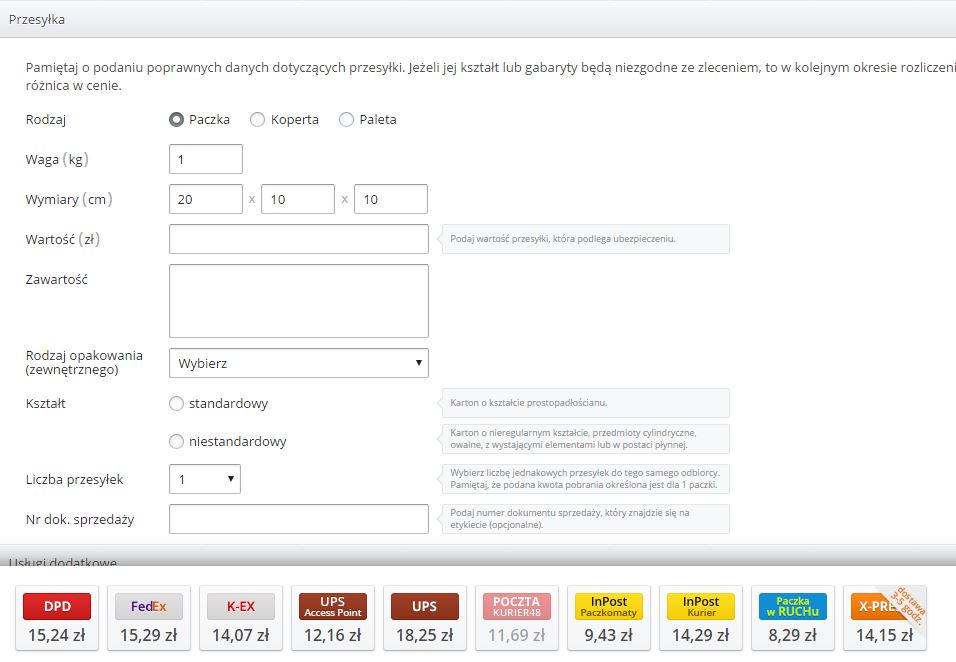This screenshot has width=956, height=662.
Task: Focus the Zawartość text area
Action: [298, 301]
